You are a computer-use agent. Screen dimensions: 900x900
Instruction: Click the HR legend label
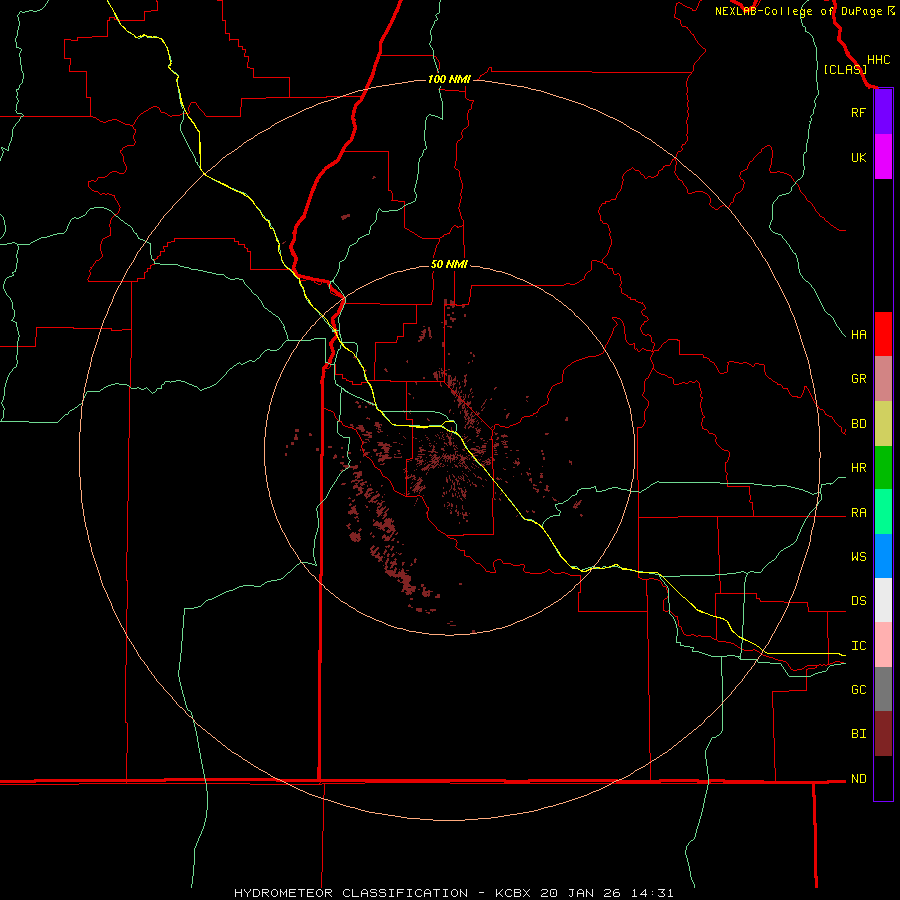(858, 468)
